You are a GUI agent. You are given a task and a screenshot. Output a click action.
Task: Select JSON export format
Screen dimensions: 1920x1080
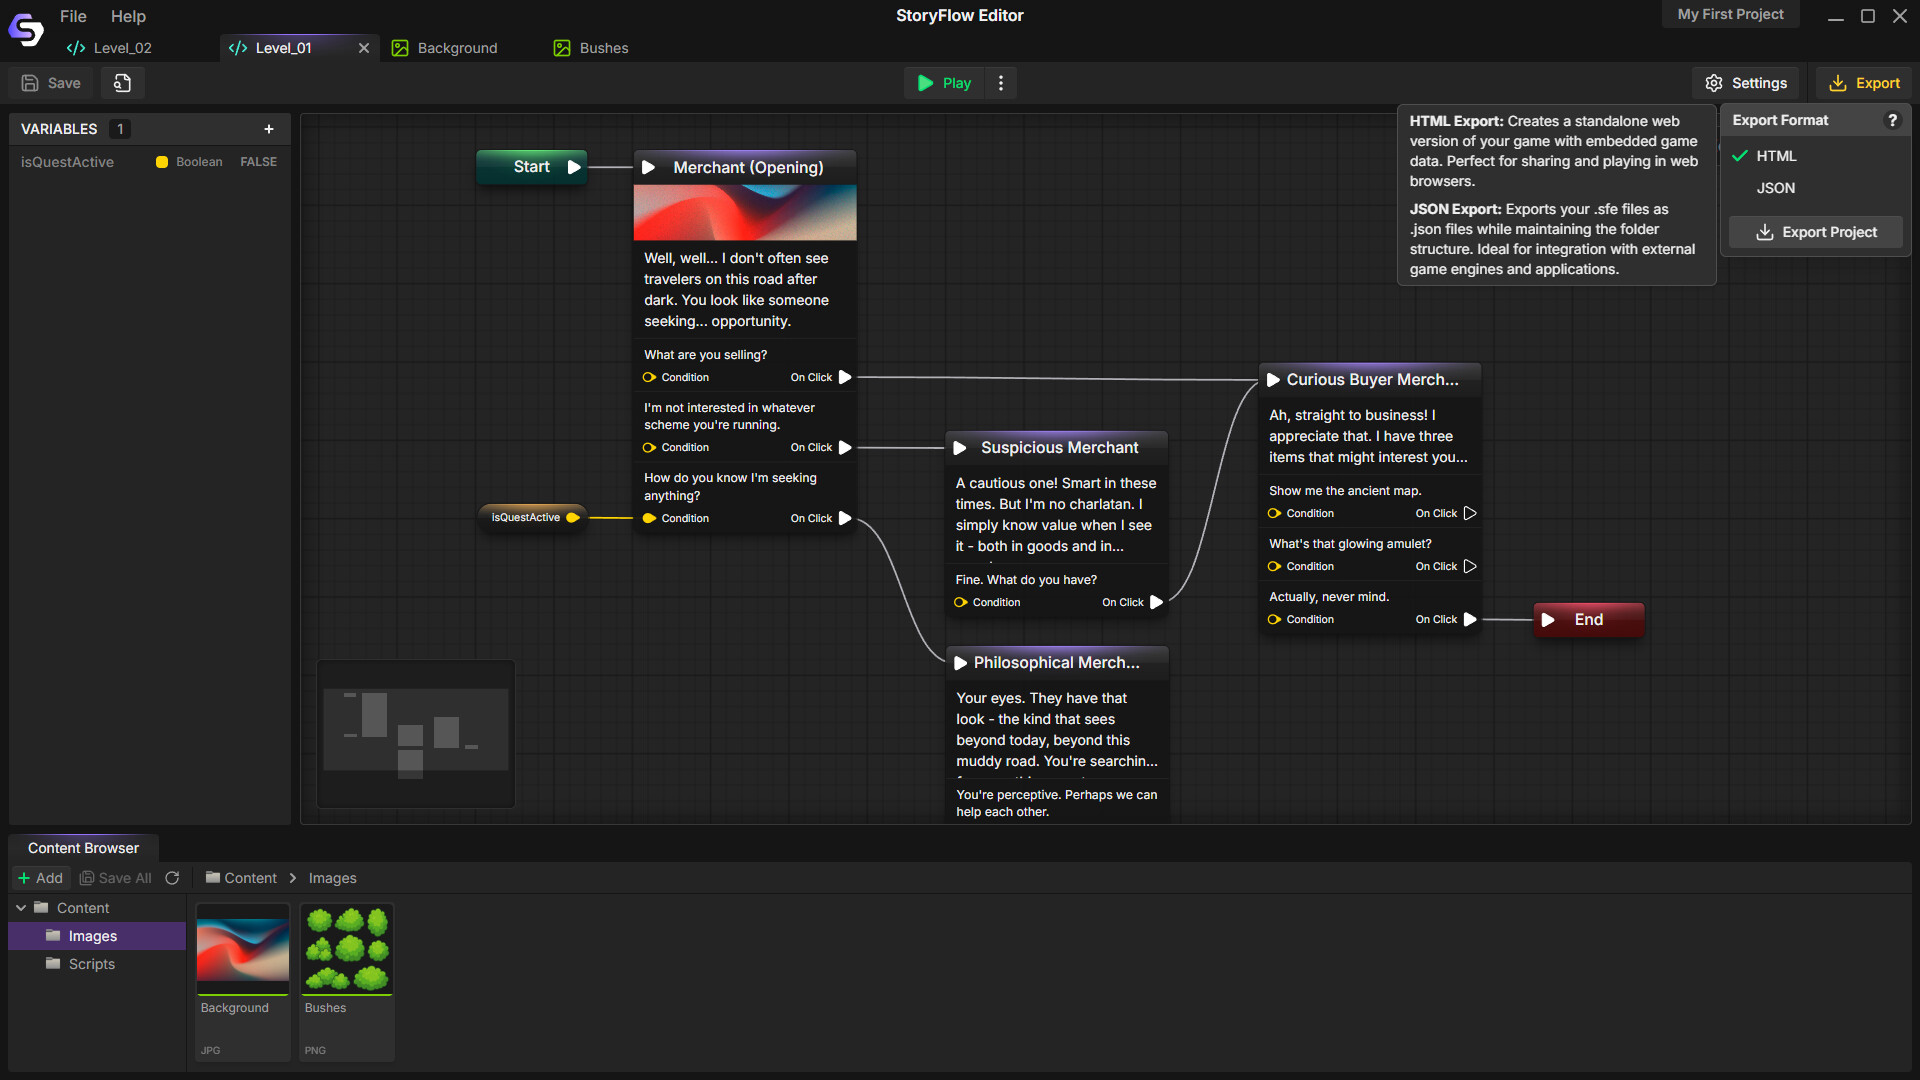[1775, 188]
